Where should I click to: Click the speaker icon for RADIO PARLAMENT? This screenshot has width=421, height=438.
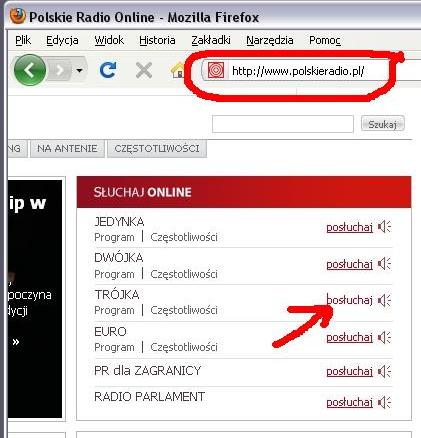384,402
